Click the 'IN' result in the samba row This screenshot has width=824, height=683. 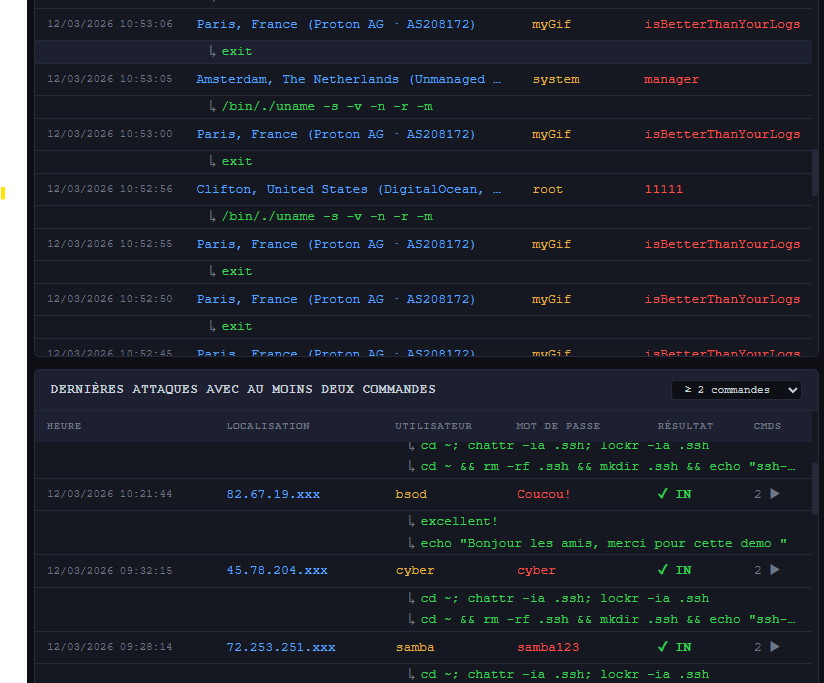click(684, 647)
